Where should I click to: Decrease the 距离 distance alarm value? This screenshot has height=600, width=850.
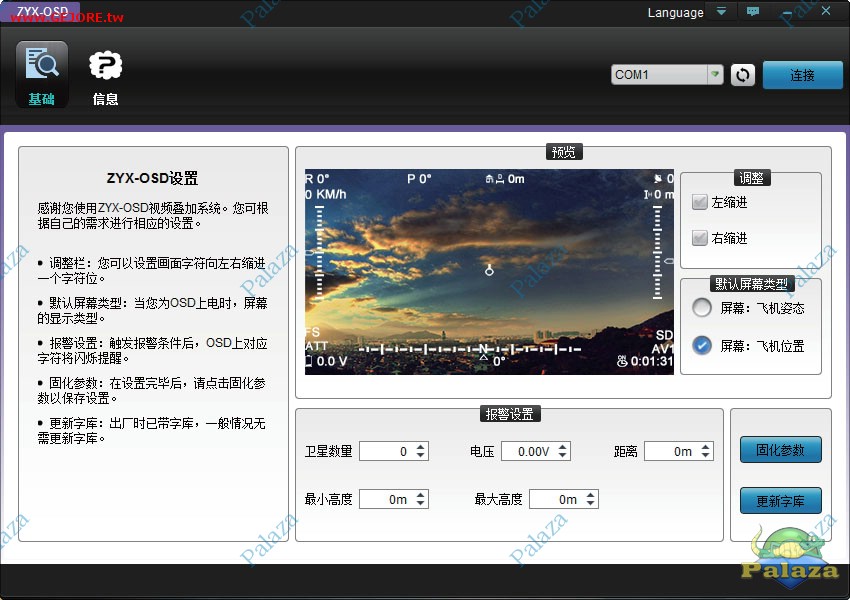(705, 456)
